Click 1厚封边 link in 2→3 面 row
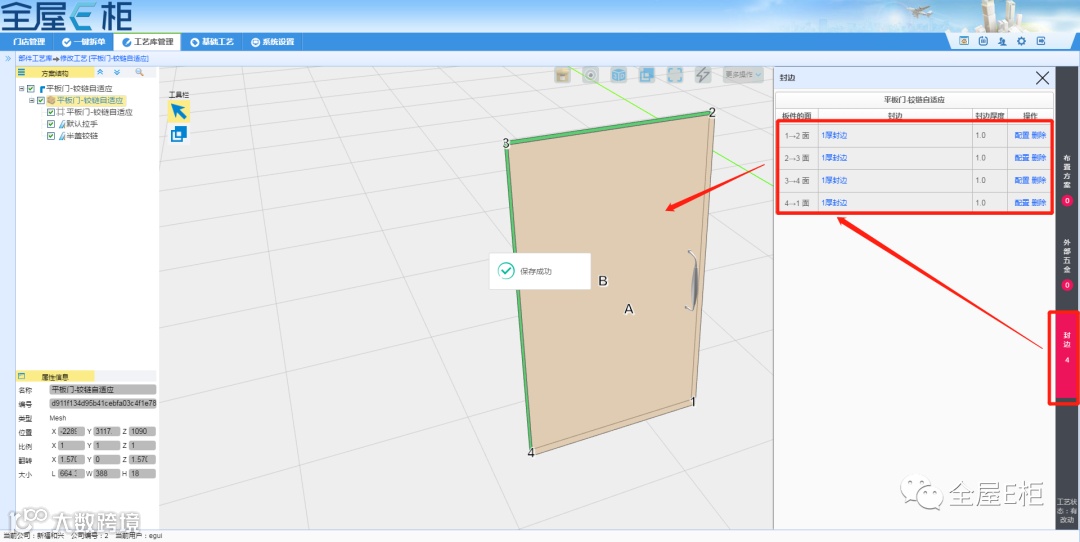 click(834, 158)
